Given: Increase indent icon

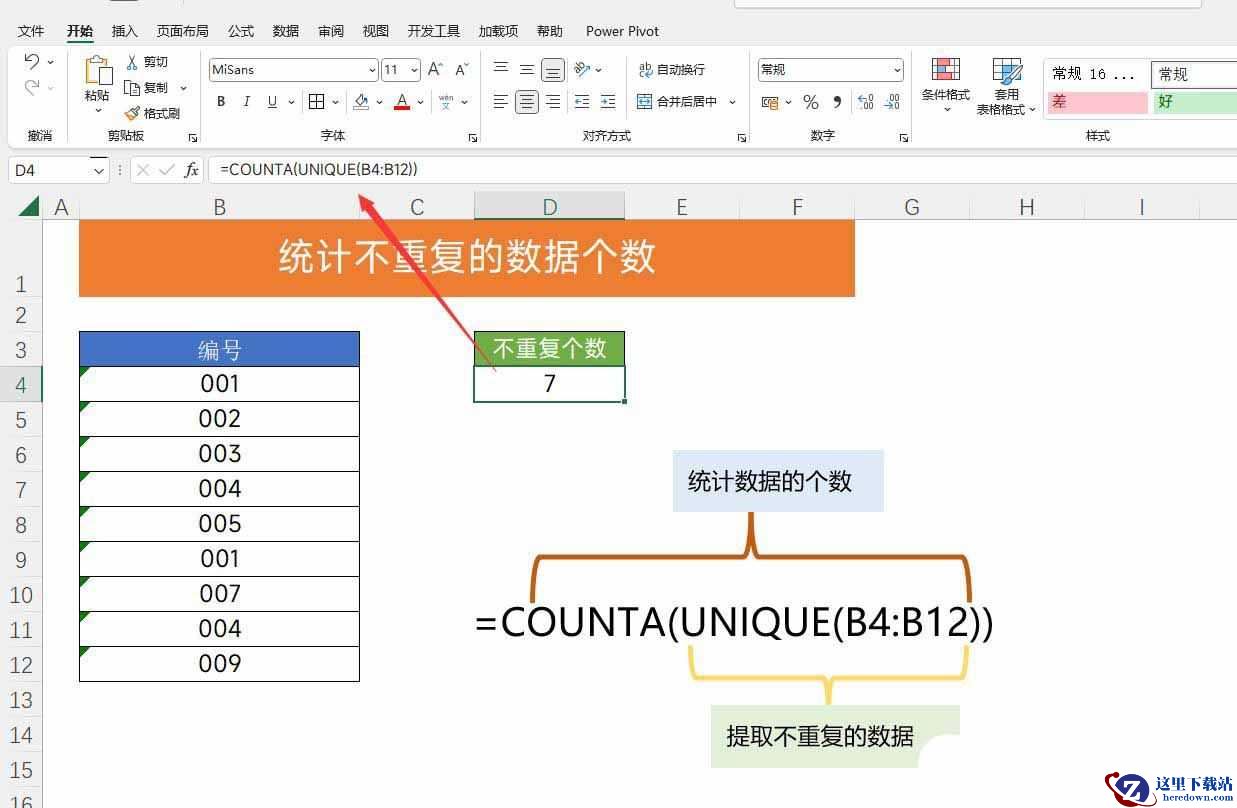Looking at the screenshot, I should pos(608,102).
